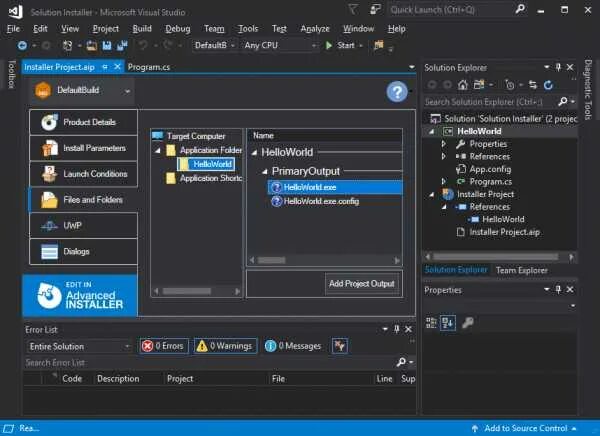Toggle the 0 Messages filter

(293, 346)
